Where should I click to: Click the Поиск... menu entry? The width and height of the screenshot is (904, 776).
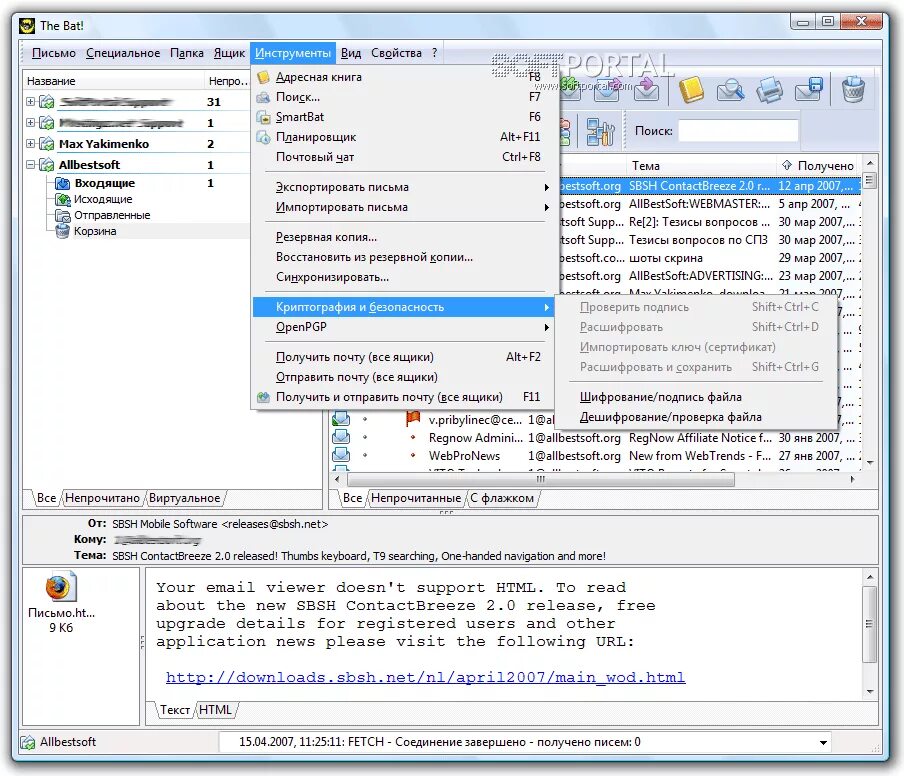pyautogui.click(x=402, y=97)
